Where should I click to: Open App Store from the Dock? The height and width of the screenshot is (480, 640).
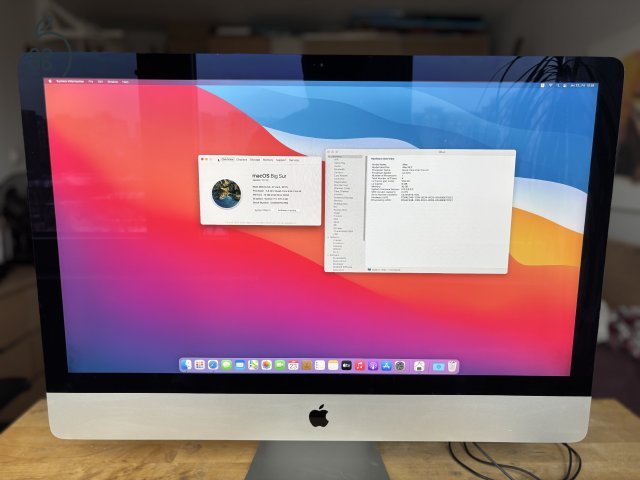(387, 366)
